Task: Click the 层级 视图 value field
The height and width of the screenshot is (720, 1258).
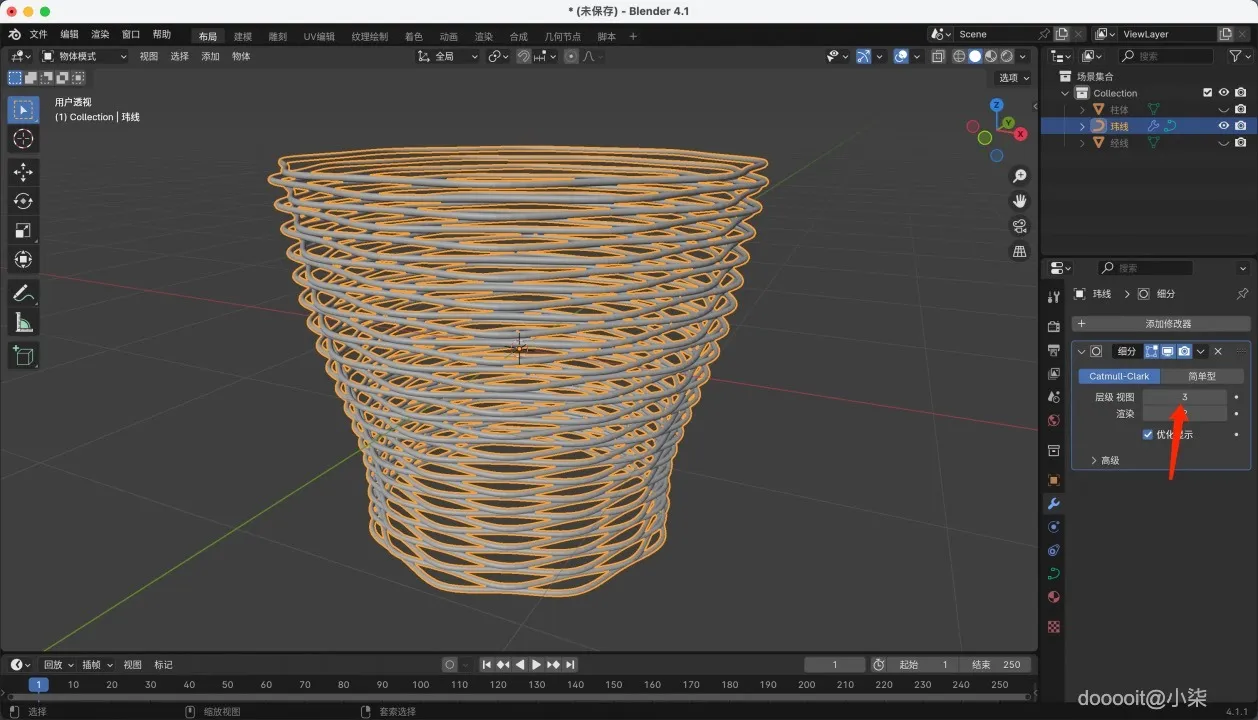Action: 1185,397
